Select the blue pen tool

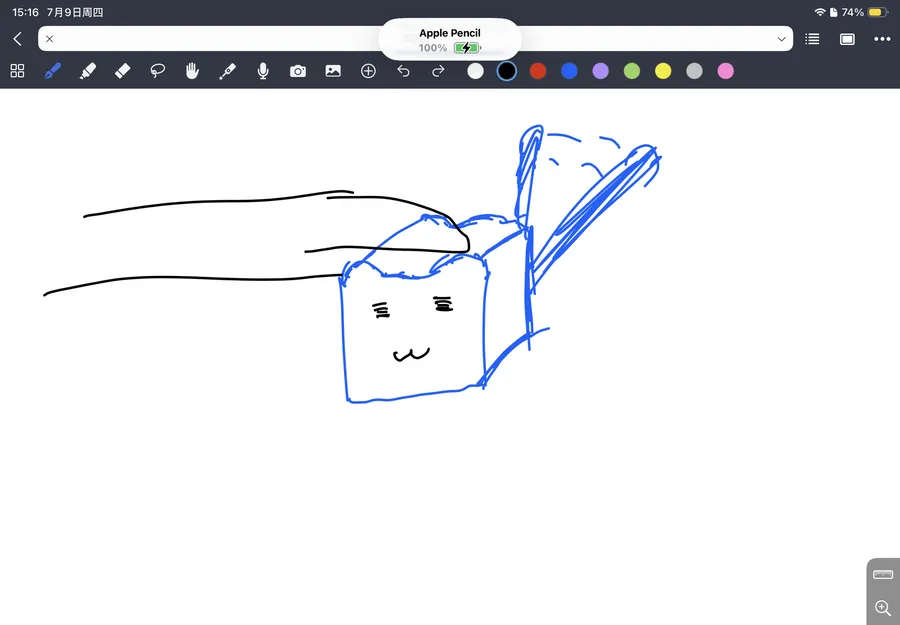coord(52,71)
